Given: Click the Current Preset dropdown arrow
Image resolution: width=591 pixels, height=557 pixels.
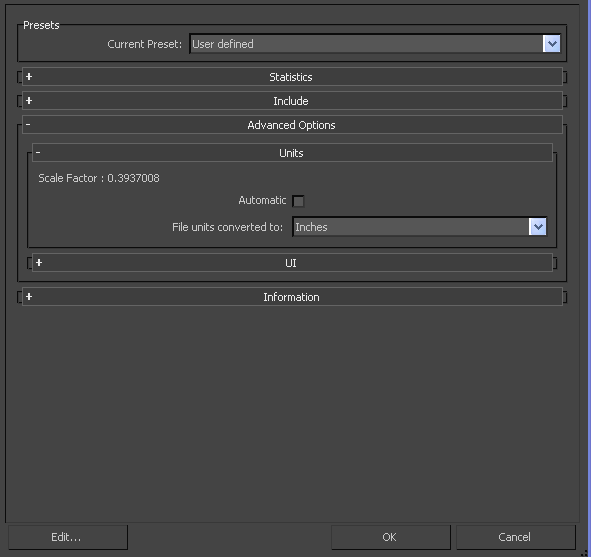Looking at the screenshot, I should pyautogui.click(x=551, y=44).
